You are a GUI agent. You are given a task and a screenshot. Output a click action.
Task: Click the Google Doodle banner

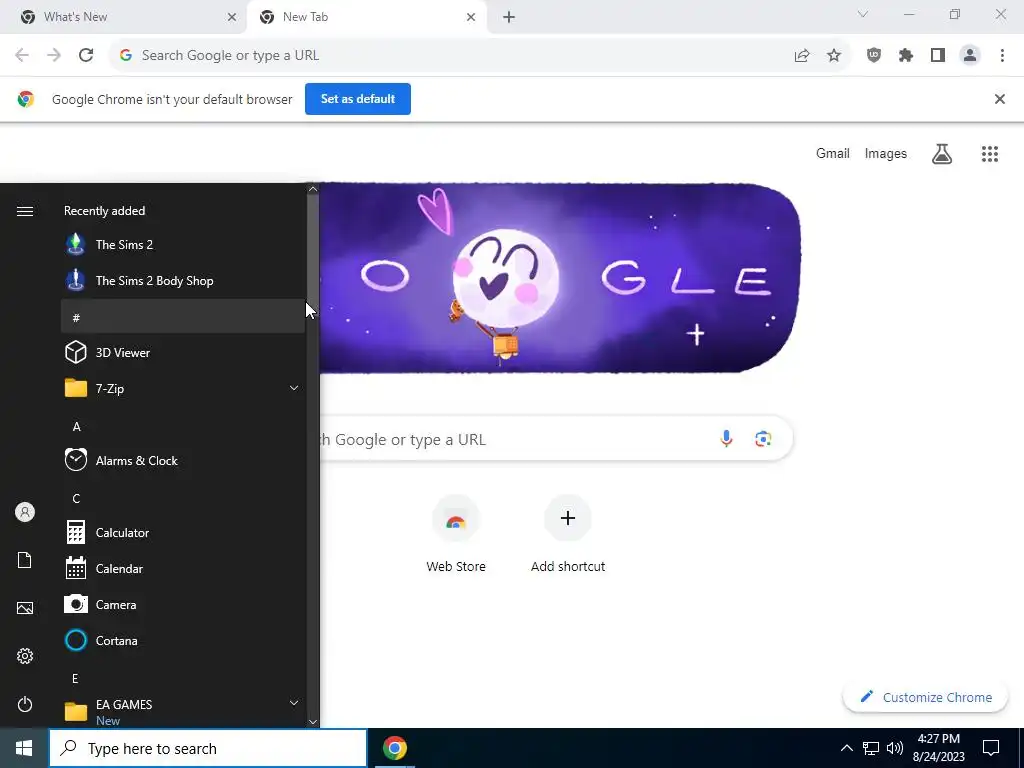(x=560, y=278)
